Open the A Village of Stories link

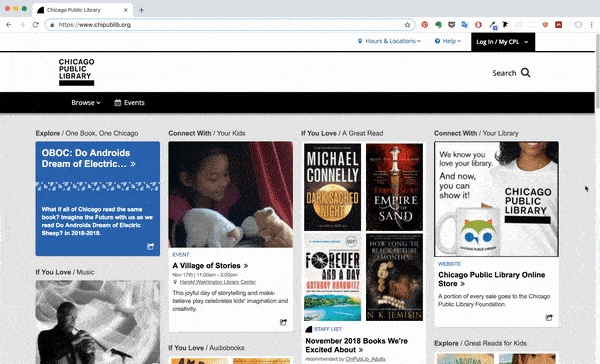(x=210, y=265)
